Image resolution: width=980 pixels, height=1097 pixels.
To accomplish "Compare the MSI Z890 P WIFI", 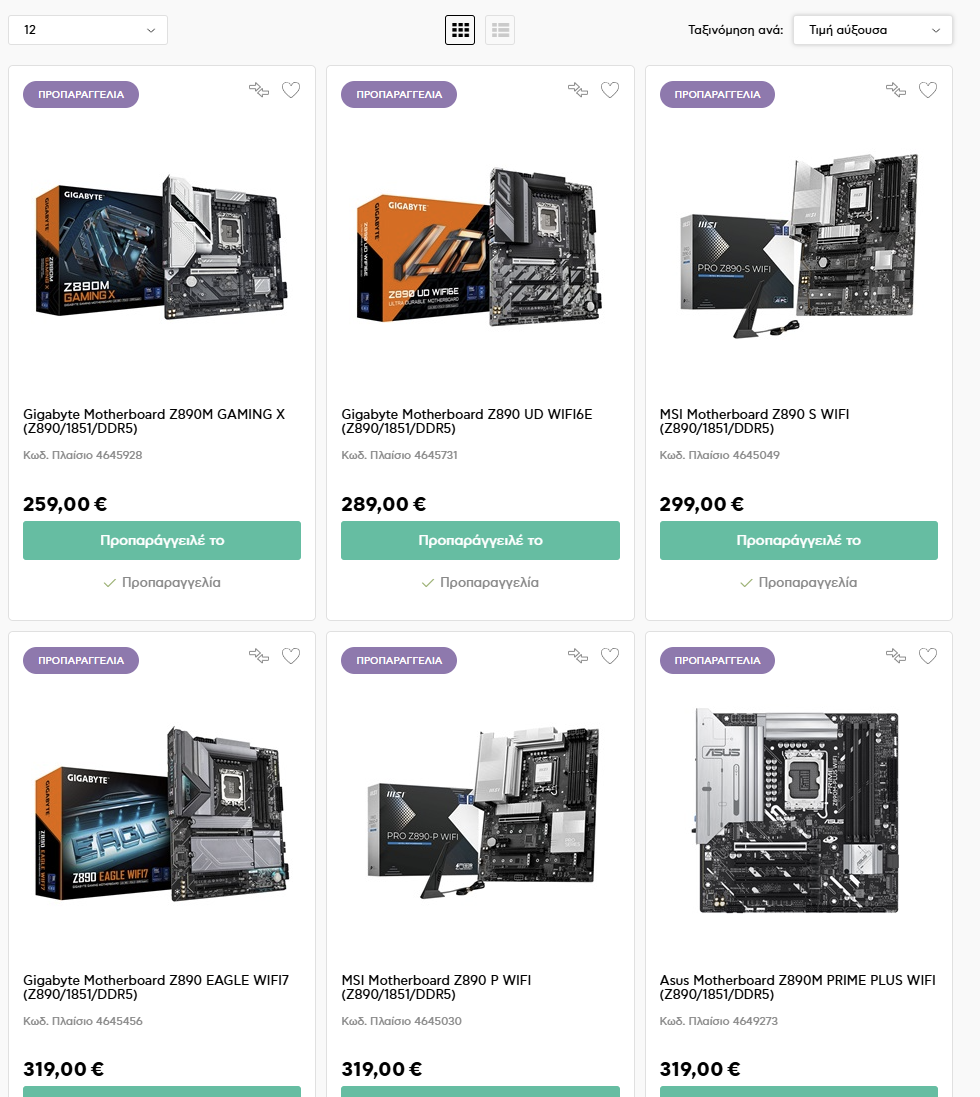I will tap(578, 656).
